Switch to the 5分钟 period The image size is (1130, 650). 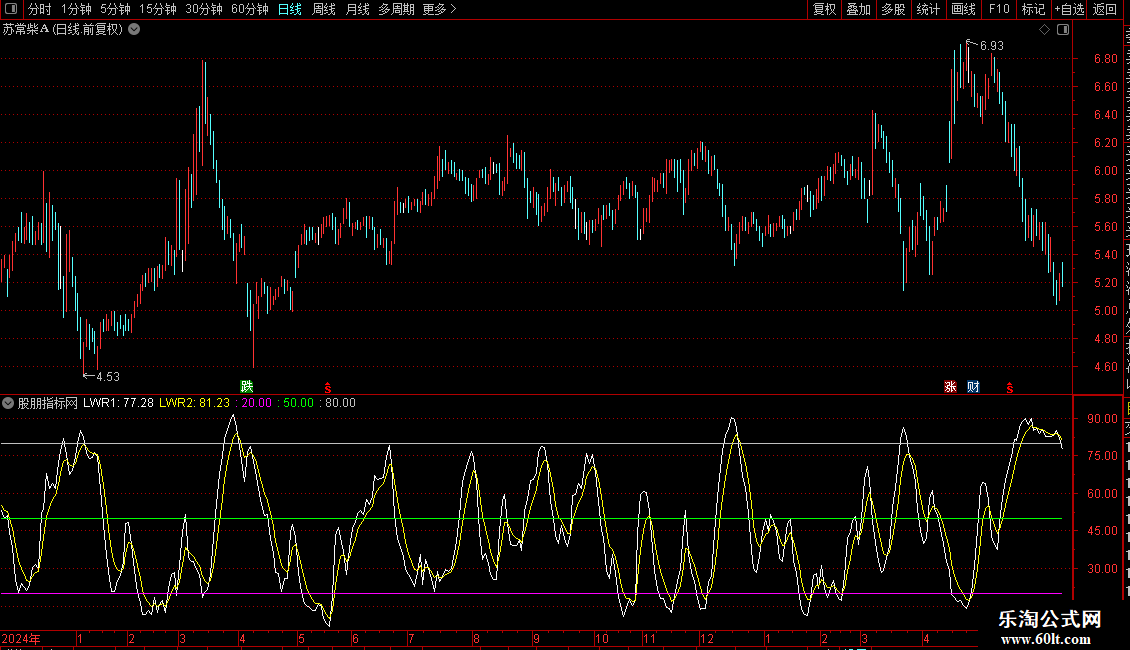[115, 9]
